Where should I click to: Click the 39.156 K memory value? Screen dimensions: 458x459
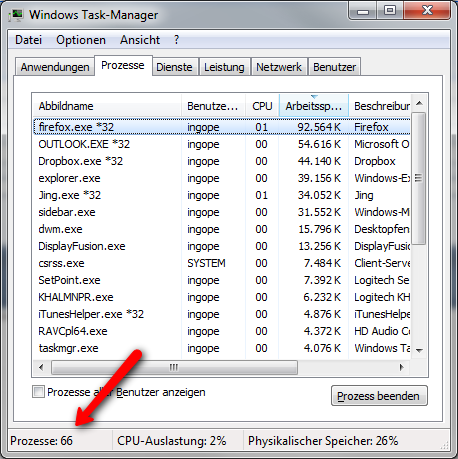pos(319,178)
